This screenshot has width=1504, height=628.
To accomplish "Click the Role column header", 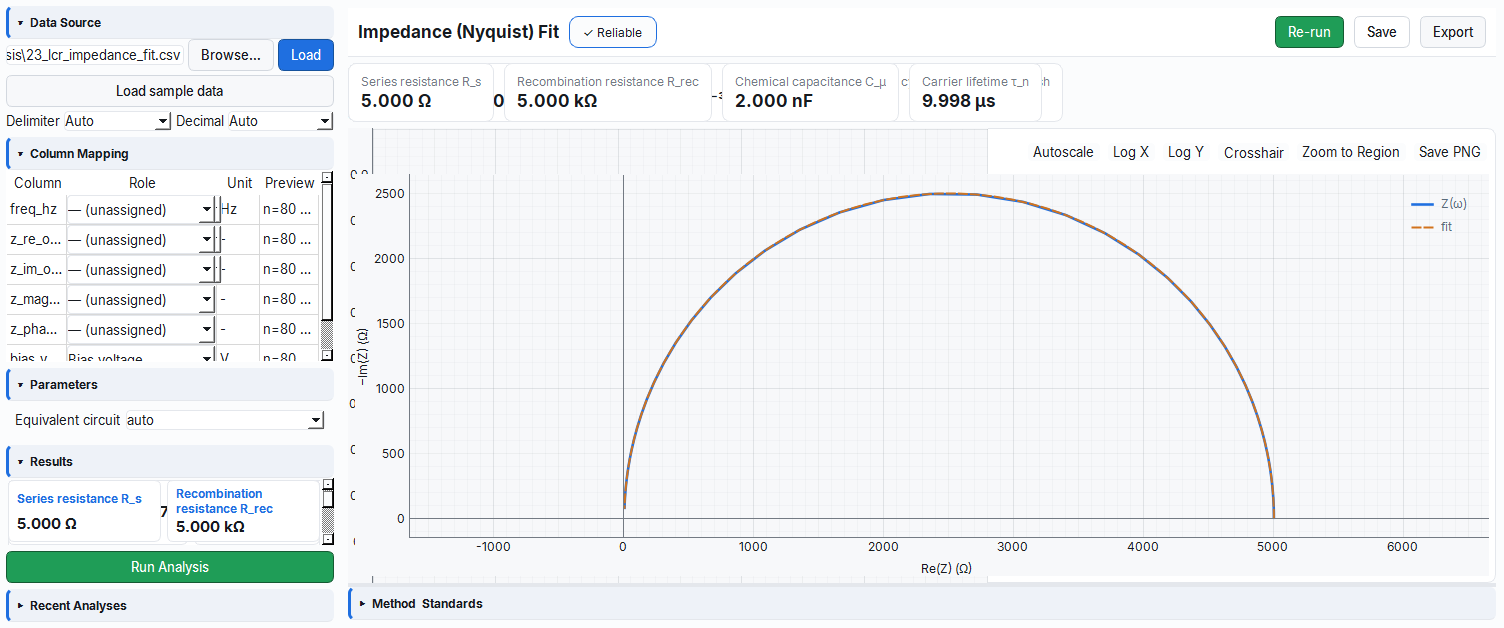I will (142, 183).
